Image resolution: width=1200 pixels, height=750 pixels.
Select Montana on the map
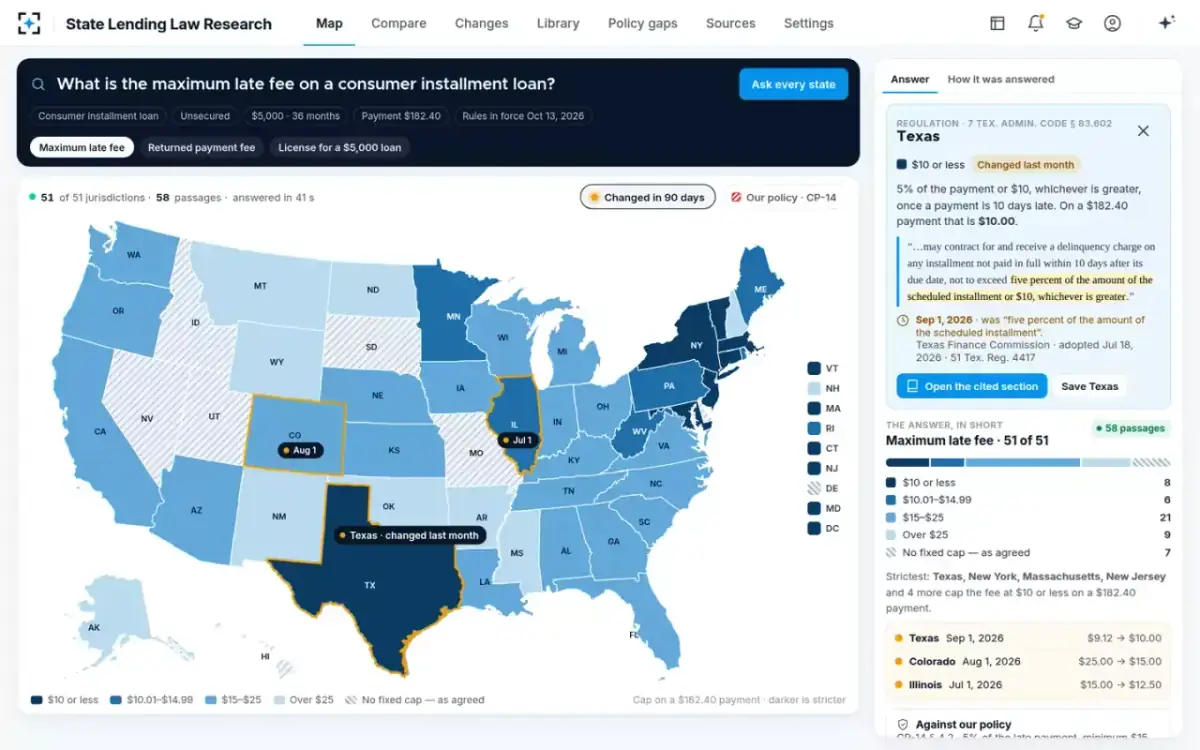[x=260, y=286]
